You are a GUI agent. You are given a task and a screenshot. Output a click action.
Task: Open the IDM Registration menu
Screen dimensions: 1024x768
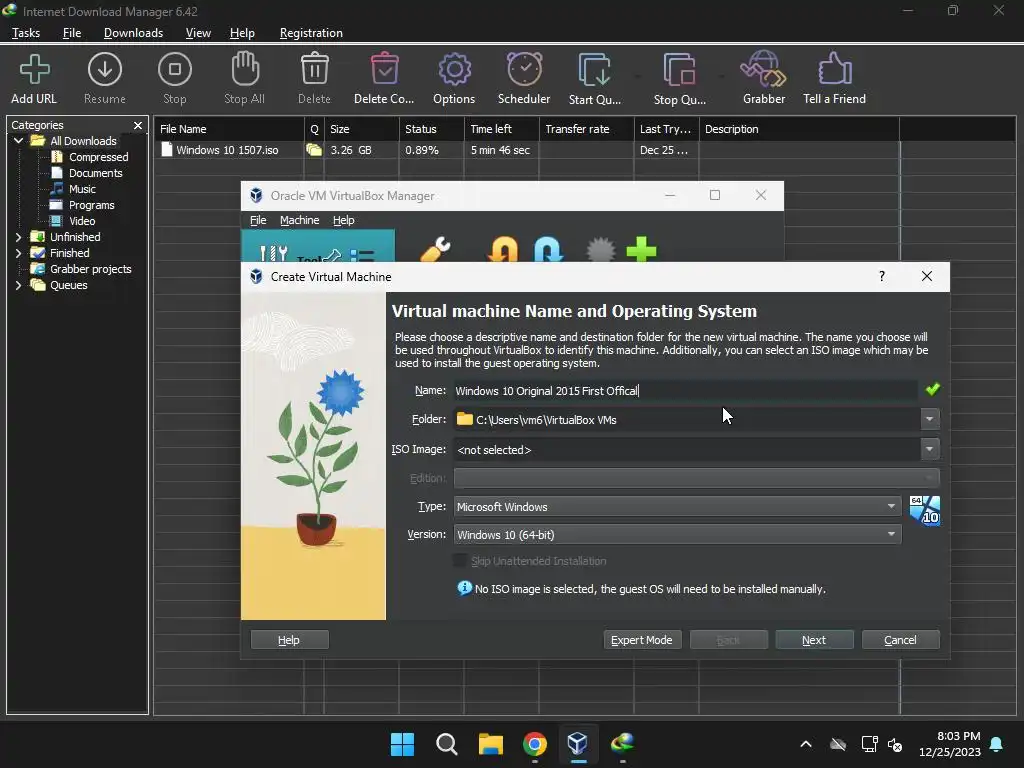tap(311, 33)
